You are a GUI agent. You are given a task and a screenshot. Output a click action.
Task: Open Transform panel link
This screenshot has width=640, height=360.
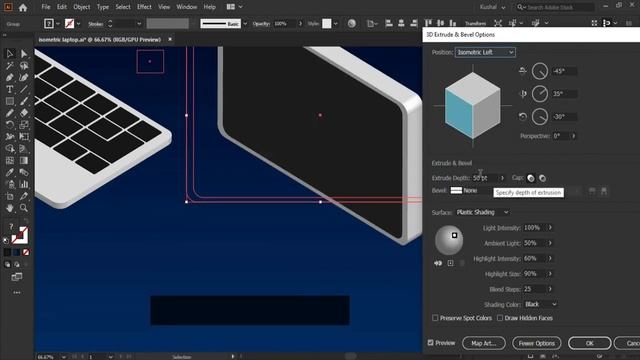(476, 24)
